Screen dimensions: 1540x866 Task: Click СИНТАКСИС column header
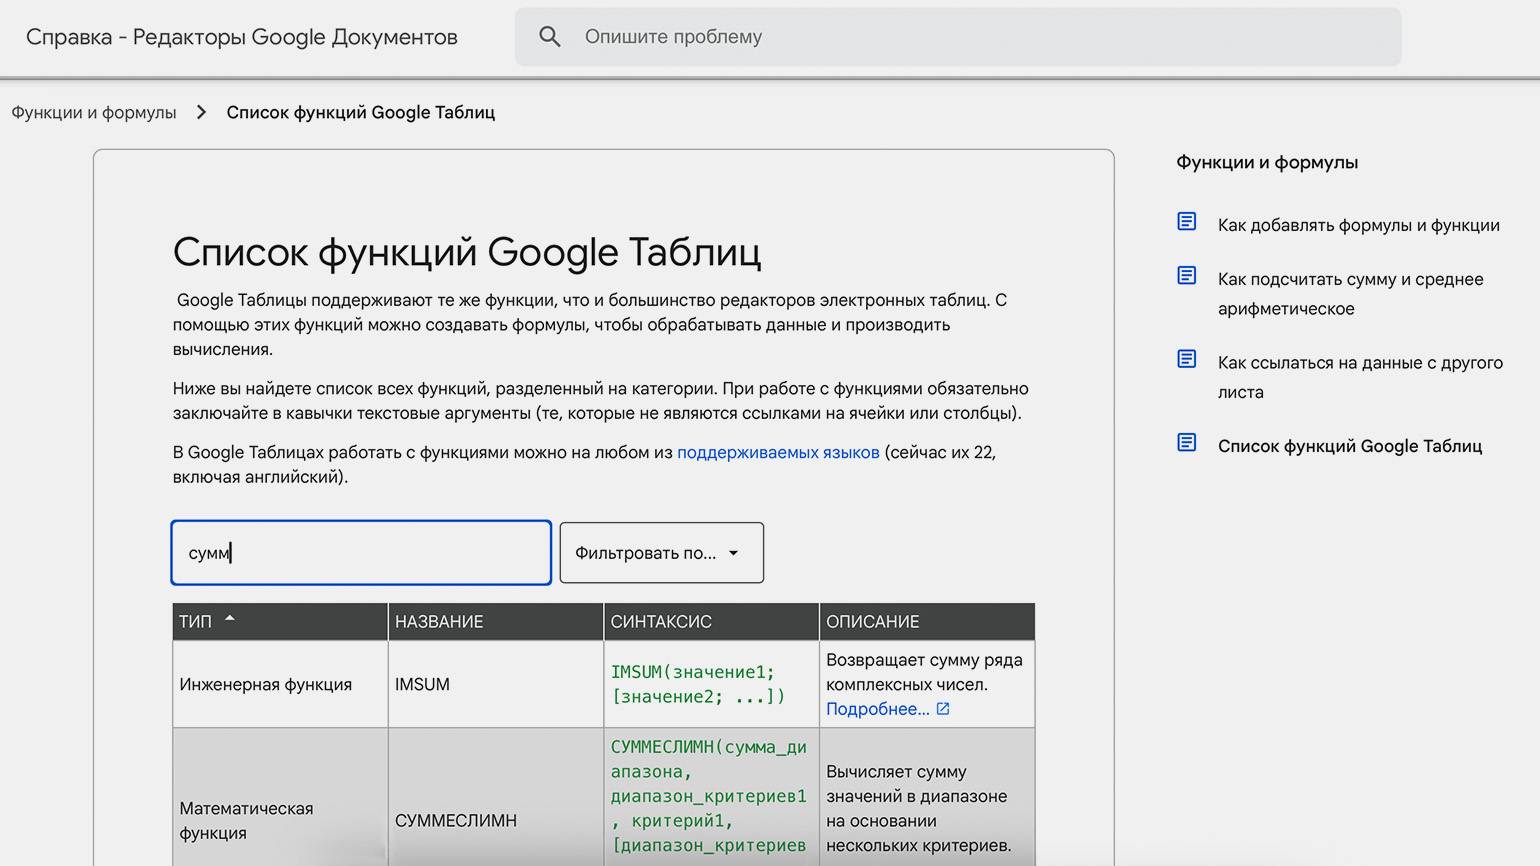tap(711, 621)
